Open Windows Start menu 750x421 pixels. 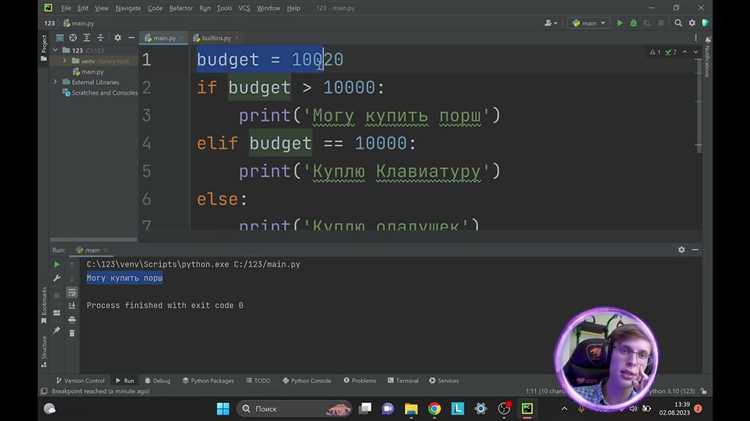pyautogui.click(x=223, y=409)
